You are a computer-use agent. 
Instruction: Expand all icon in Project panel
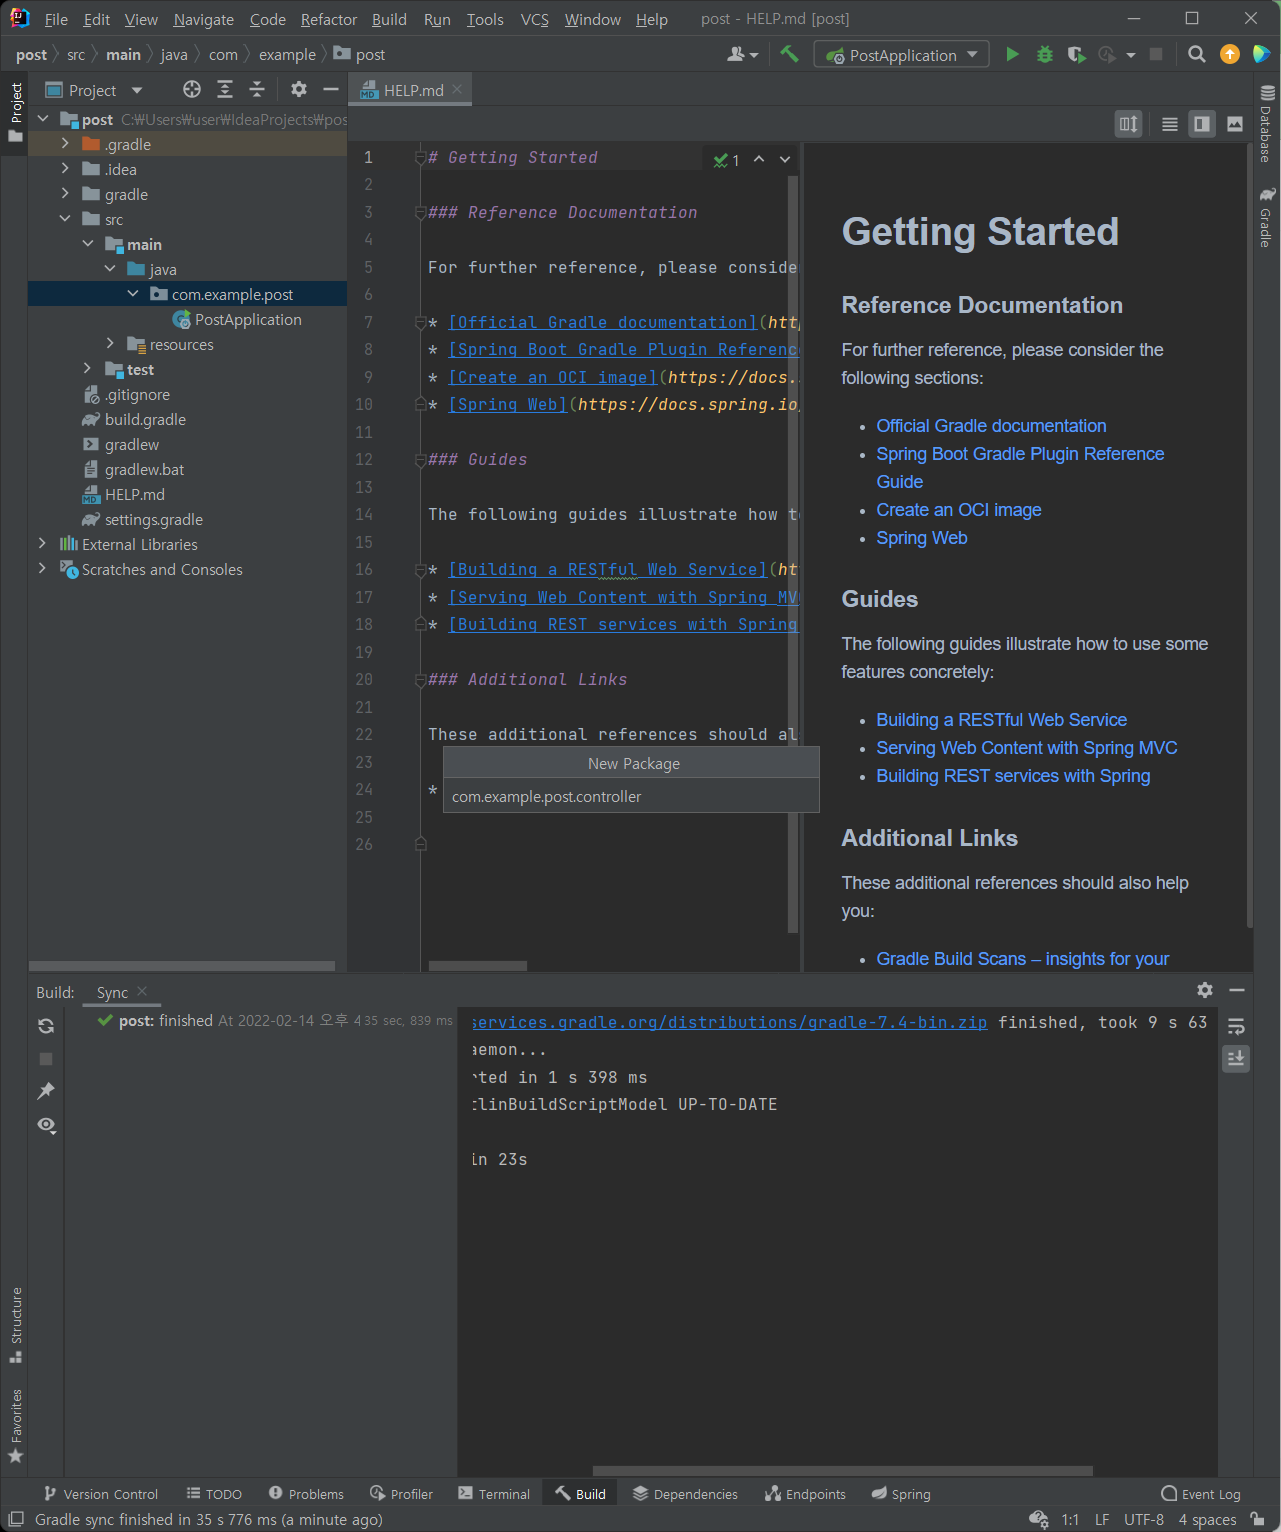click(x=225, y=90)
